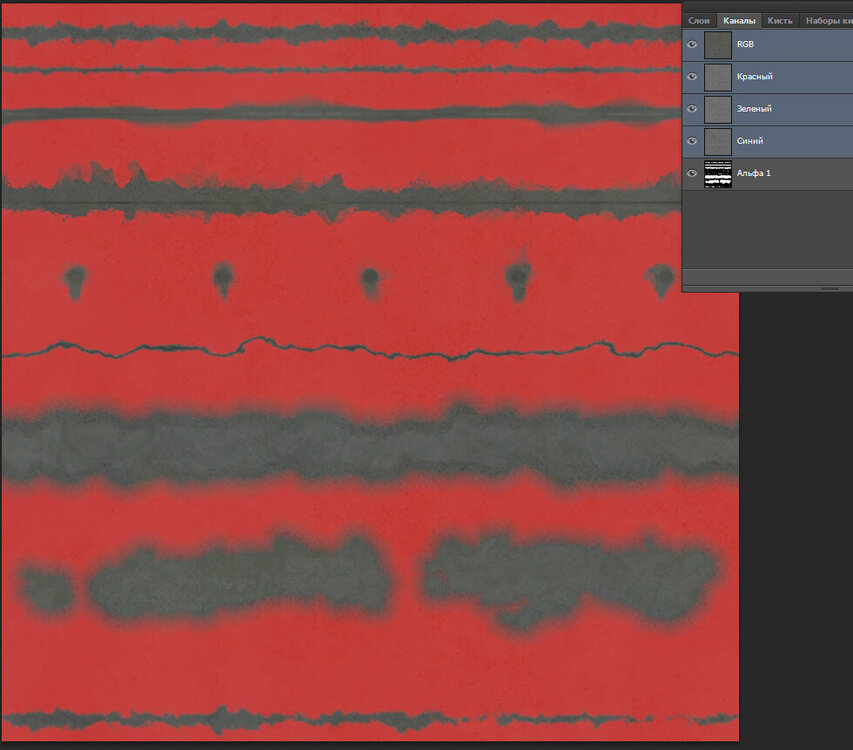853x750 pixels.
Task: Click the RGB channel thumbnail
Action: tap(718, 44)
